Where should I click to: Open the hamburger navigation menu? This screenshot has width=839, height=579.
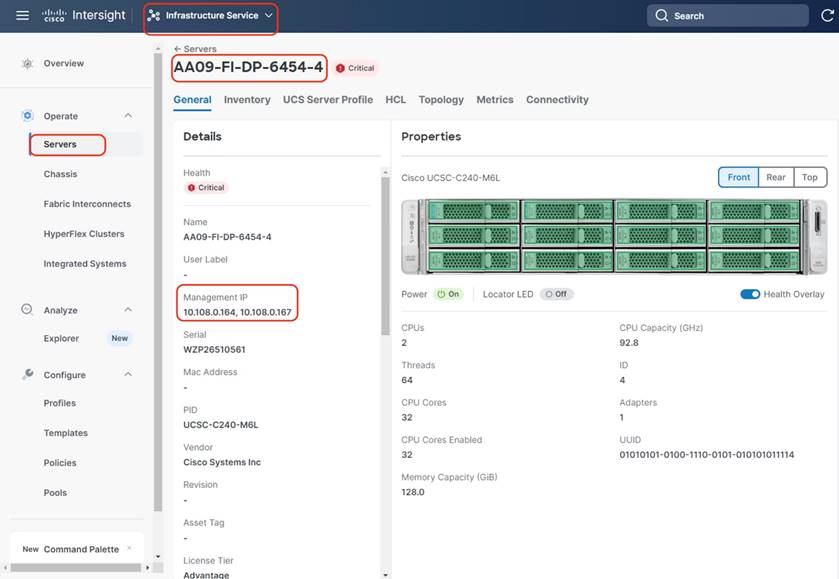tap(22, 16)
